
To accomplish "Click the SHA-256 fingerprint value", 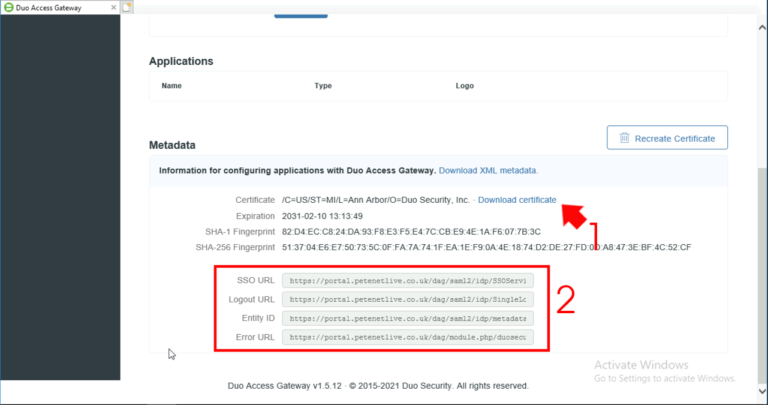I will click(486, 247).
